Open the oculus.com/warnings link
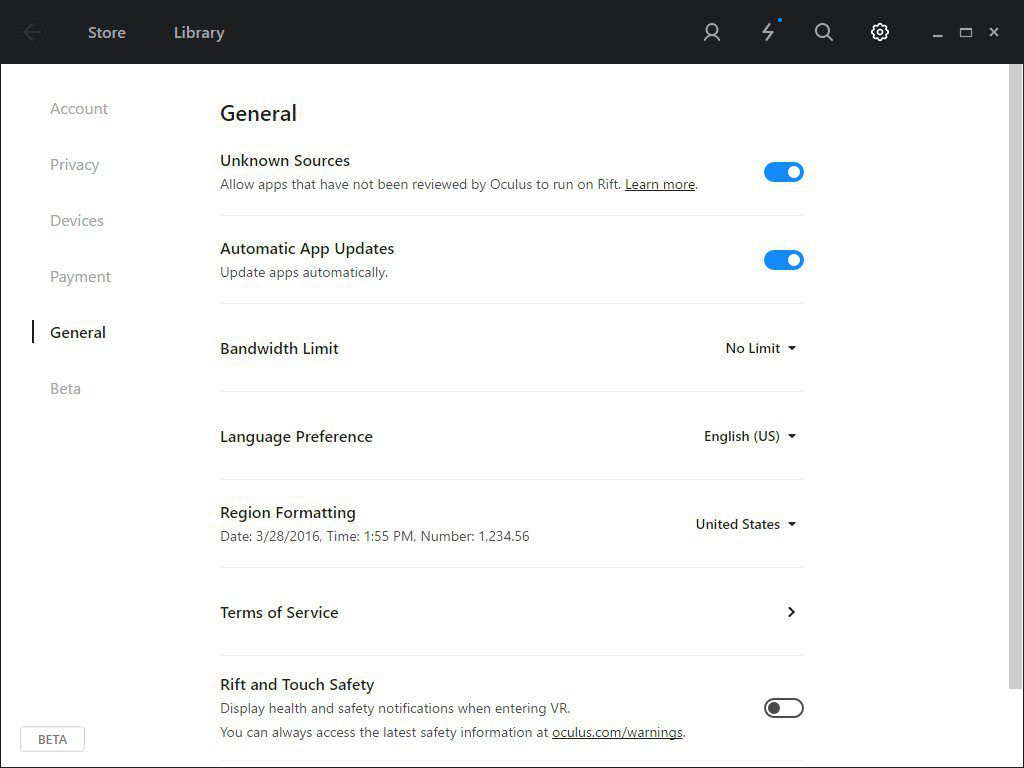This screenshot has height=768, width=1024. [617, 732]
